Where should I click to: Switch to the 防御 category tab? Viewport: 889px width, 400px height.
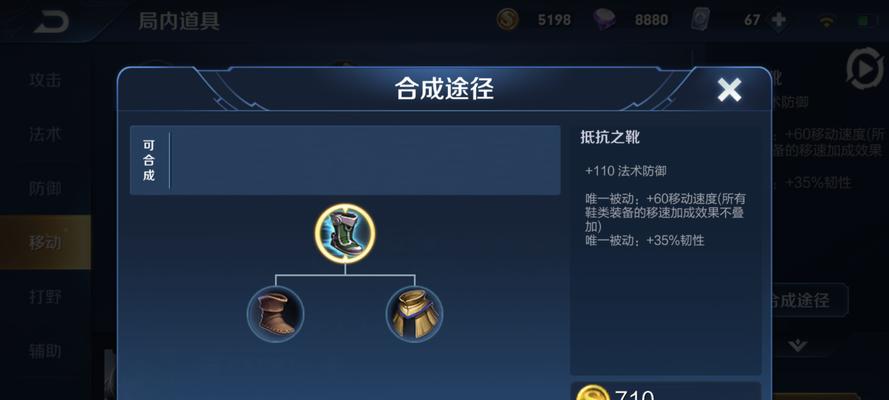coord(45,189)
